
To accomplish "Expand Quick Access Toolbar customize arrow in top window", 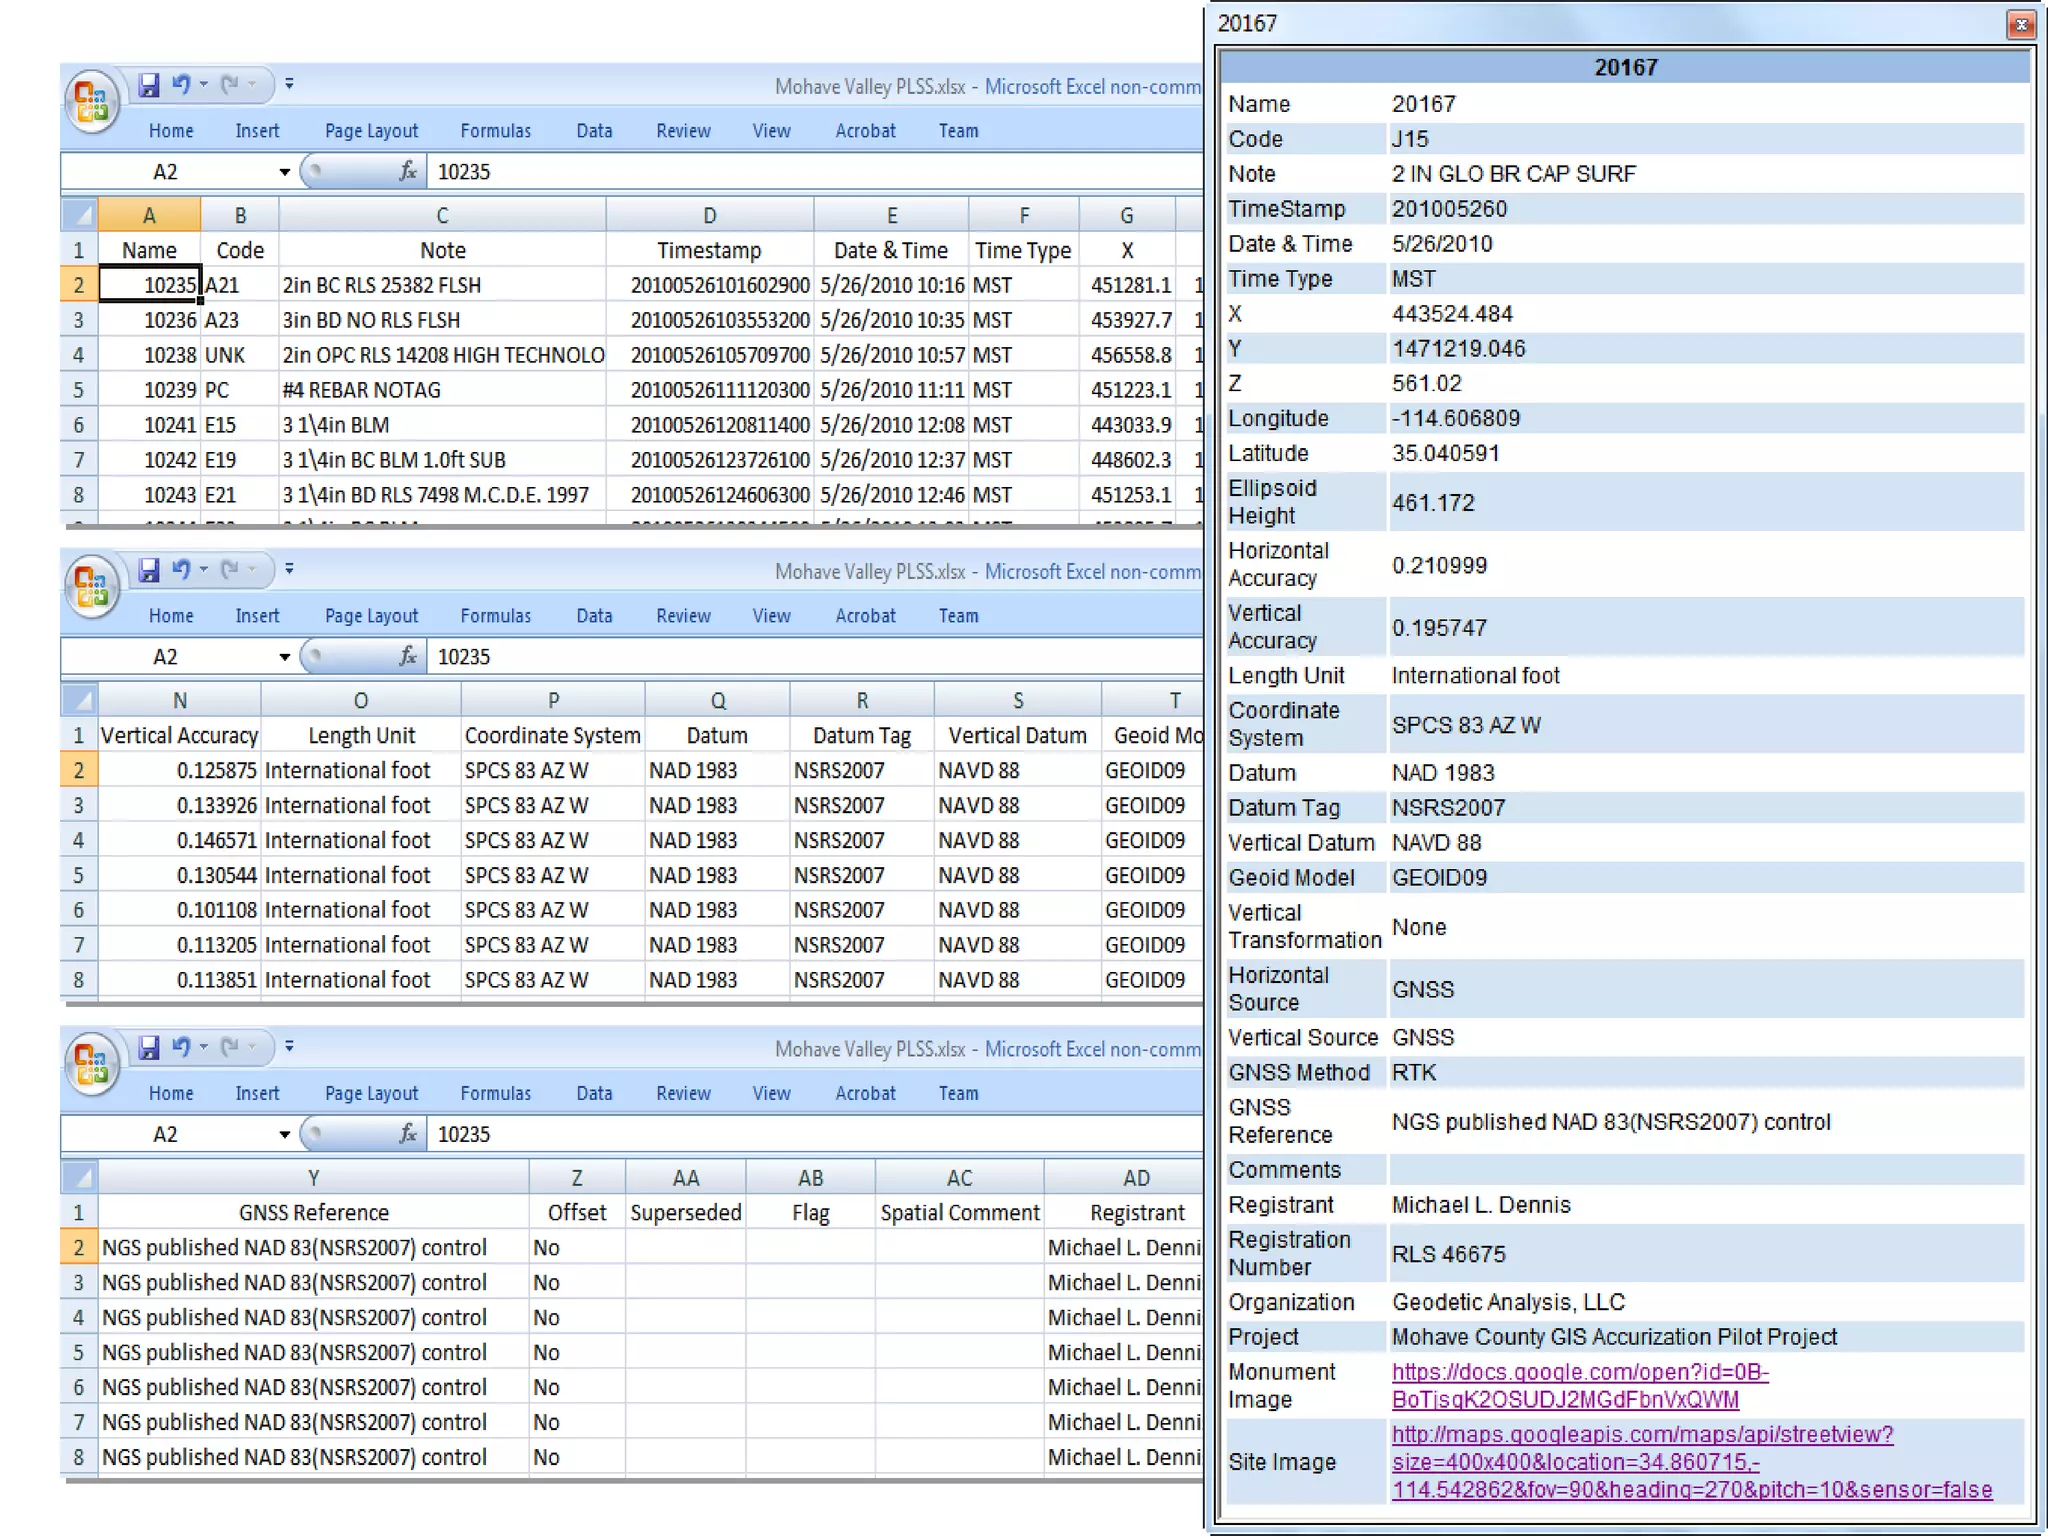I will tap(289, 85).
